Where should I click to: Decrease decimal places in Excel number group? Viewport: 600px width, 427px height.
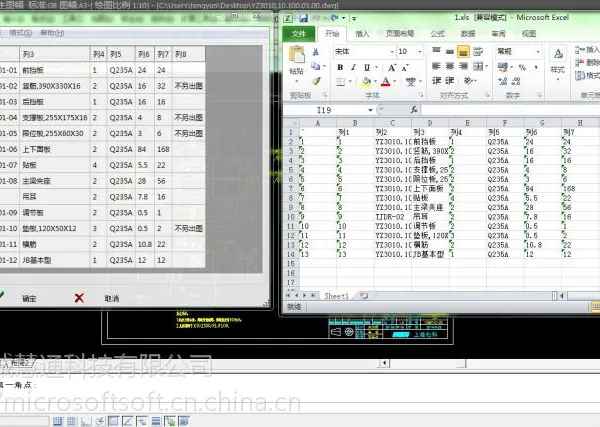(516, 81)
